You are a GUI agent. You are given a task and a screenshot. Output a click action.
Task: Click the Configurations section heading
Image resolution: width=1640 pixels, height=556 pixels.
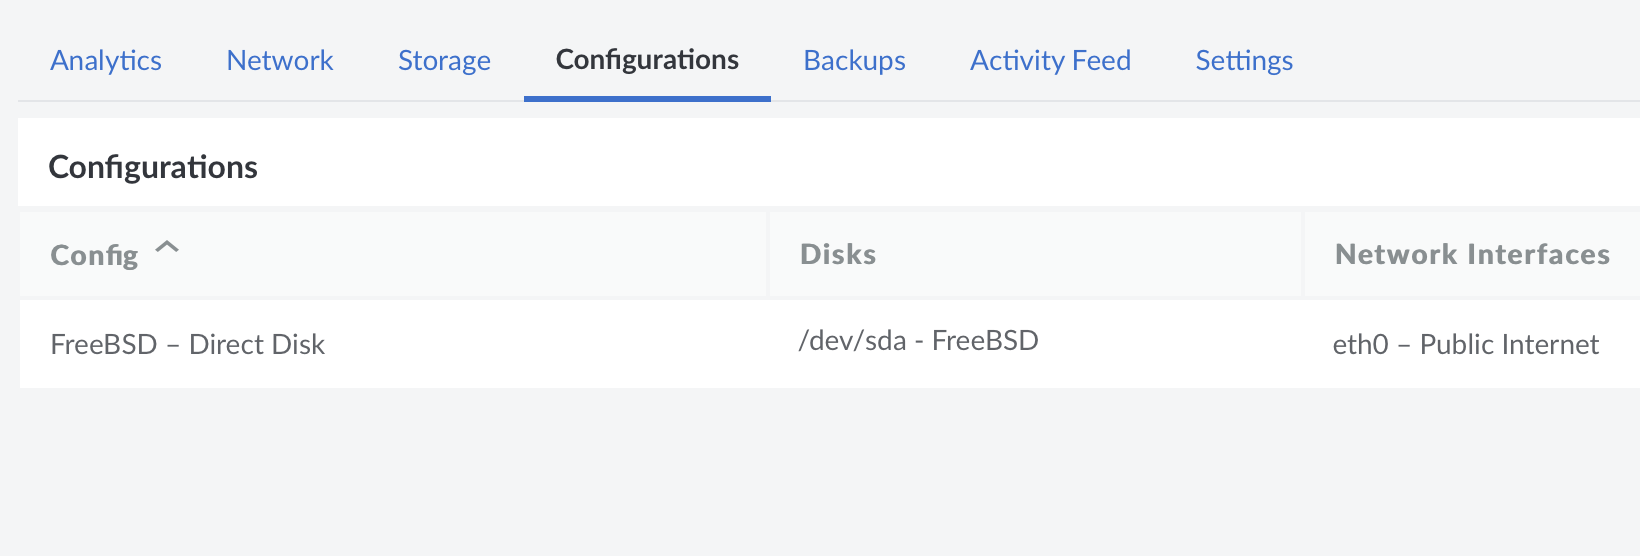153,167
